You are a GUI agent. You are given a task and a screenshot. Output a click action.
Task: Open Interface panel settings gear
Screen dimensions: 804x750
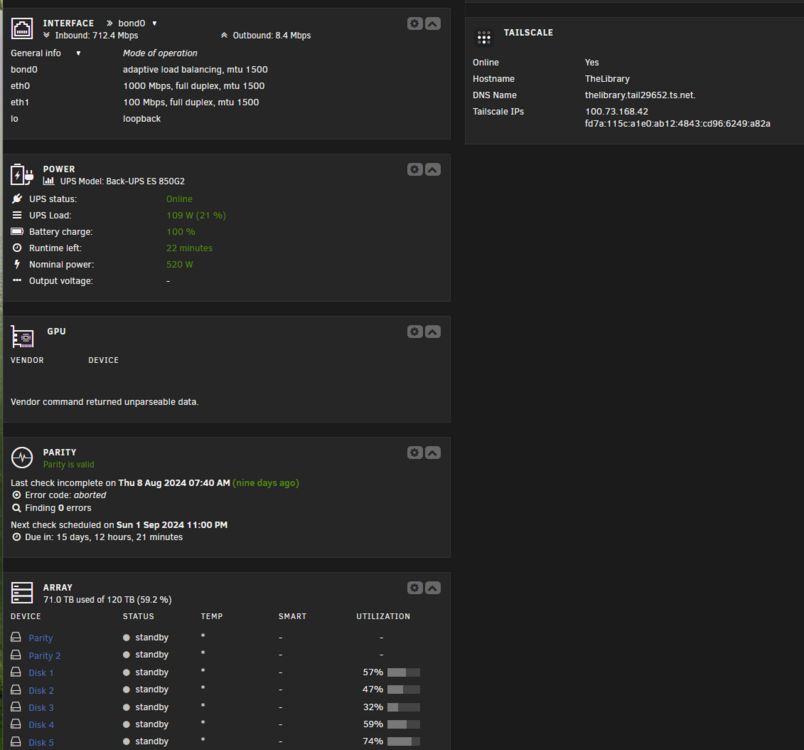[415, 24]
